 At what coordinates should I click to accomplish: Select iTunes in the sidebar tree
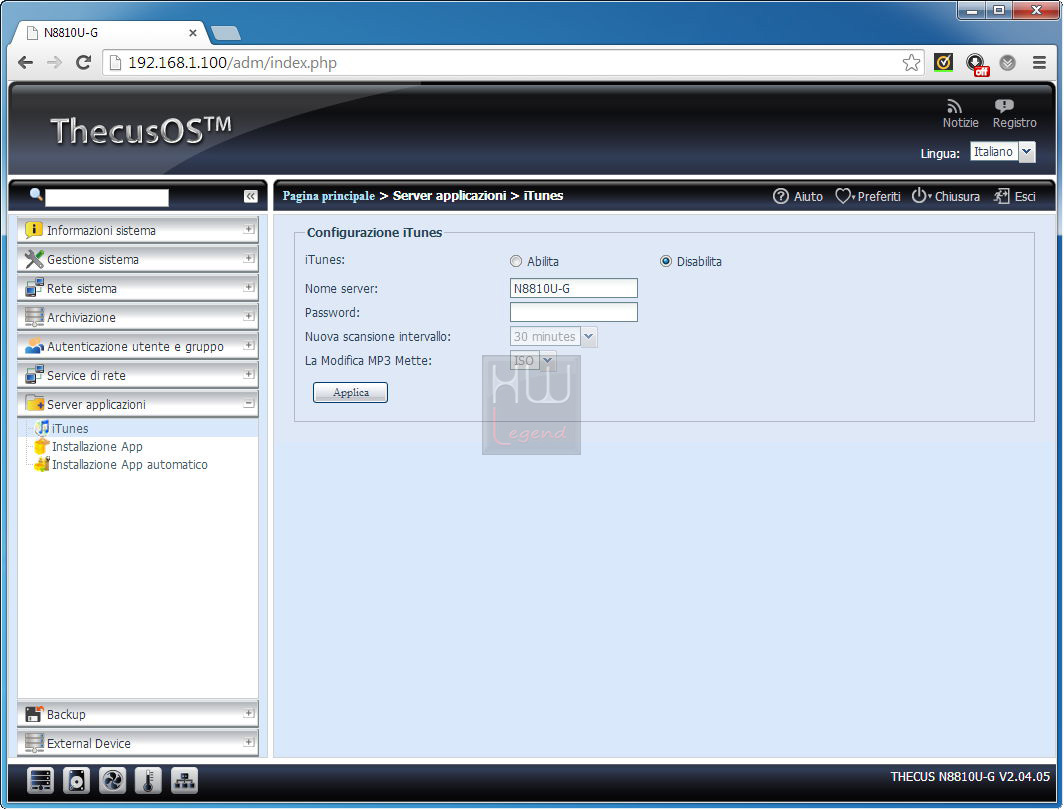70,429
